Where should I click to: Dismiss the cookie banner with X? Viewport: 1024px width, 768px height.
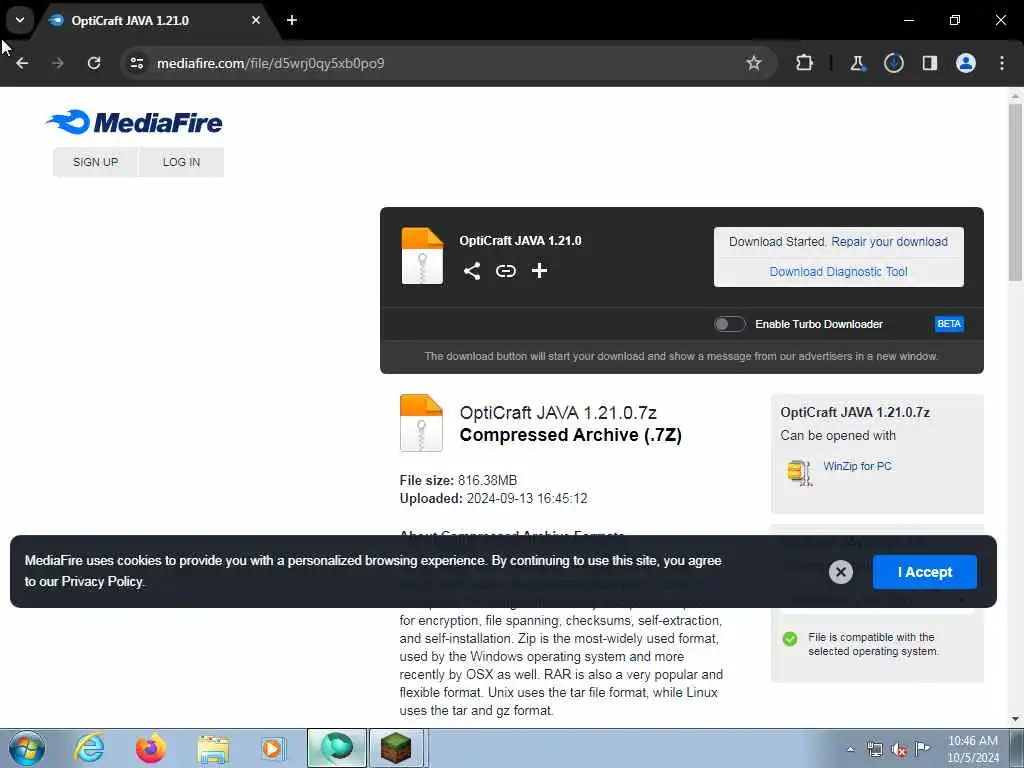(840, 572)
